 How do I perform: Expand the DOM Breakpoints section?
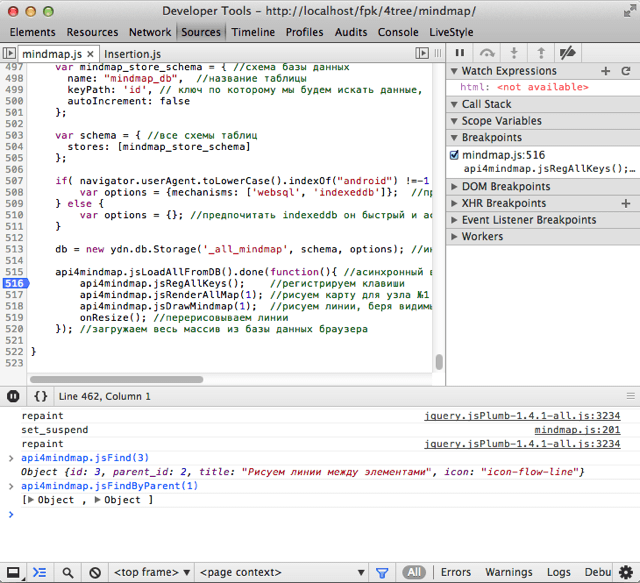pos(505,186)
